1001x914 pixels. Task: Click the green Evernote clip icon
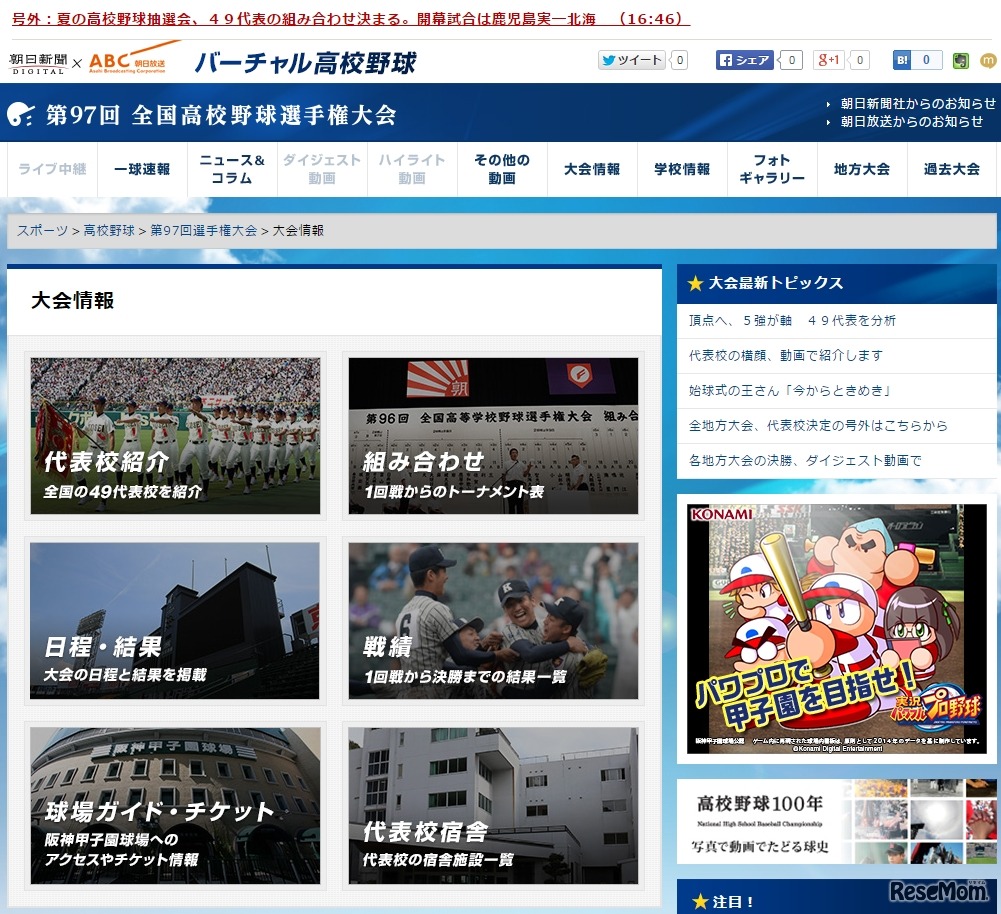click(x=961, y=60)
